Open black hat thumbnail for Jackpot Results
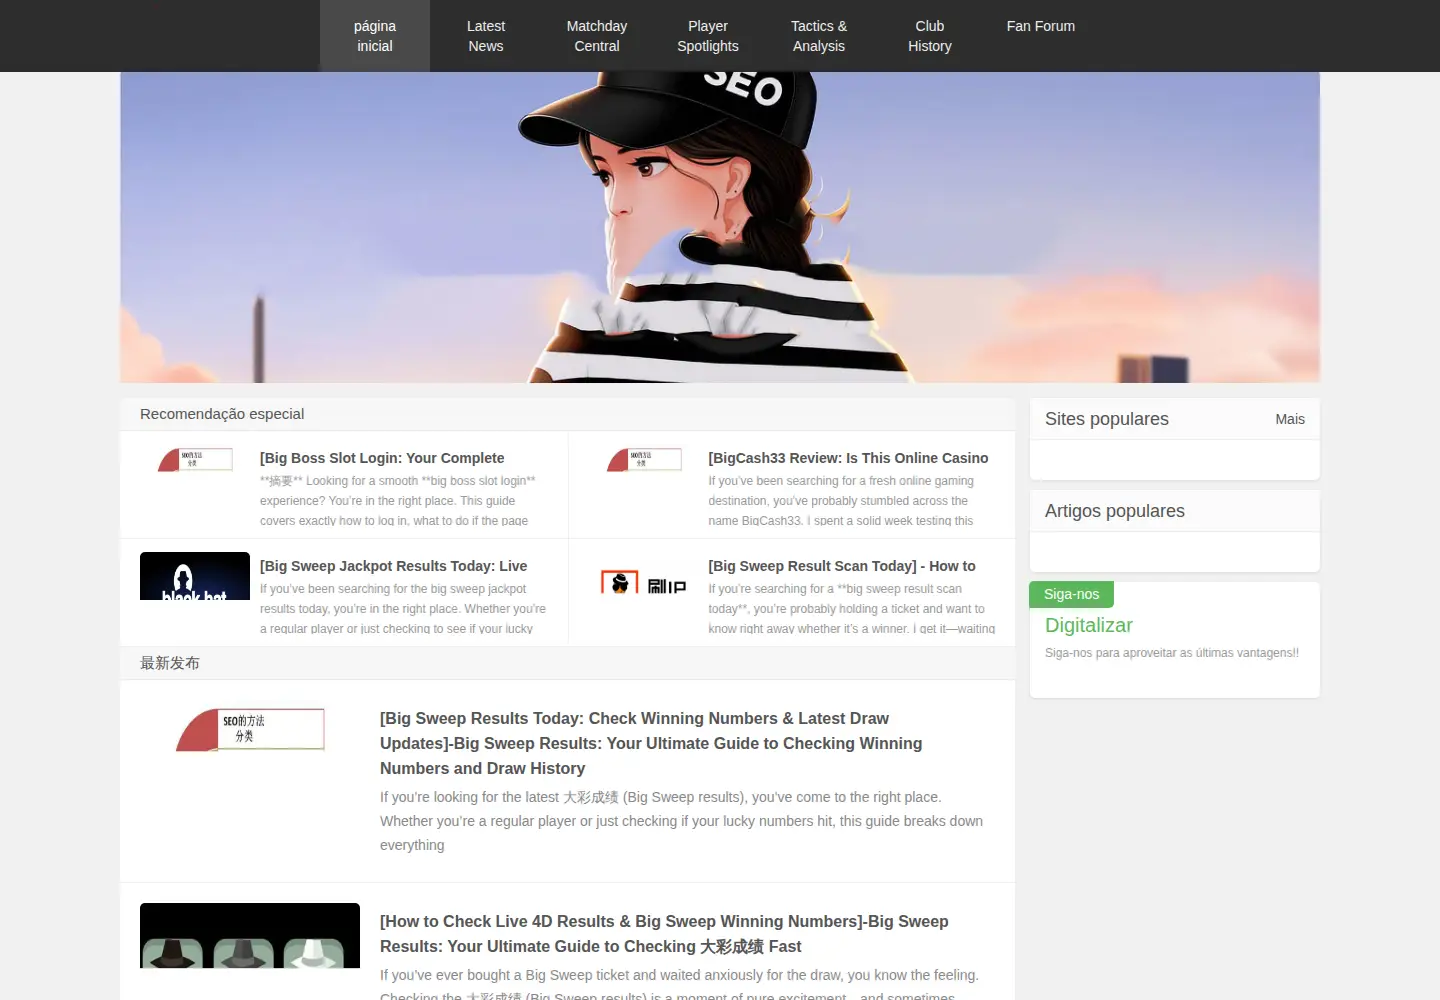 (195, 576)
